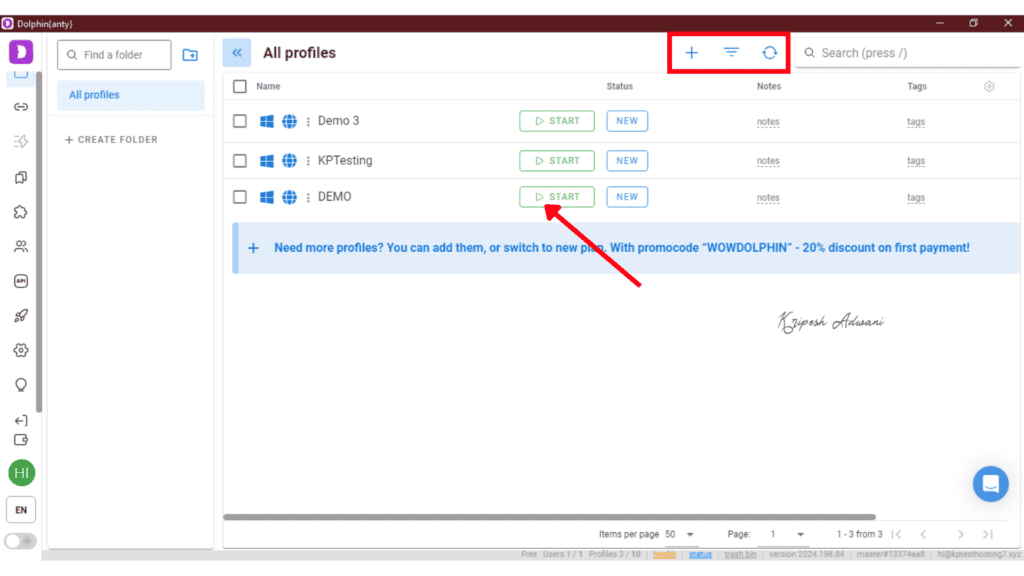Open the profile filter icon in toolbar
1024x576 pixels.
point(730,52)
